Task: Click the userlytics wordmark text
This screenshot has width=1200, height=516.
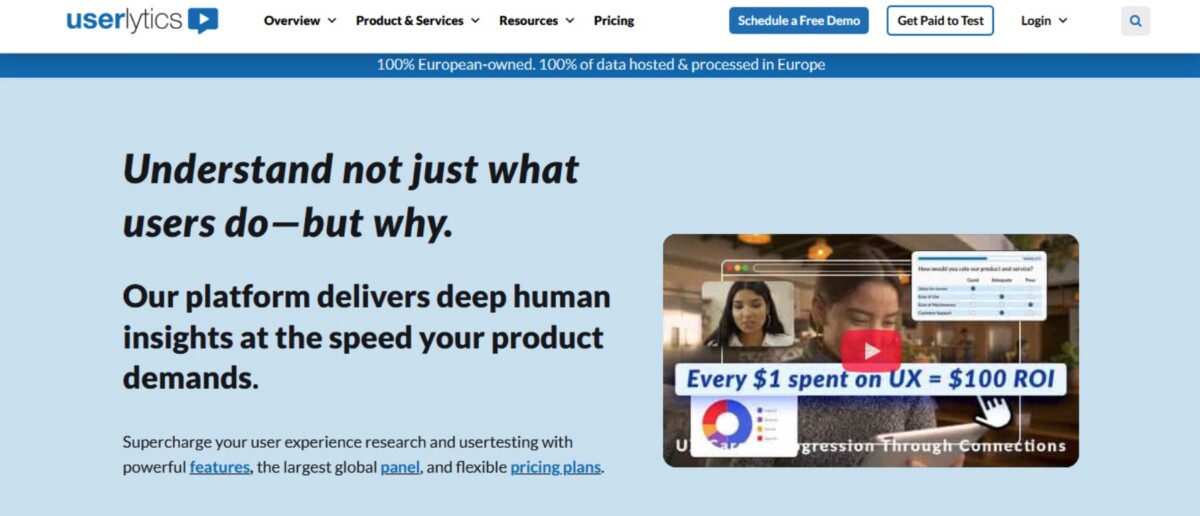Action: coord(125,20)
